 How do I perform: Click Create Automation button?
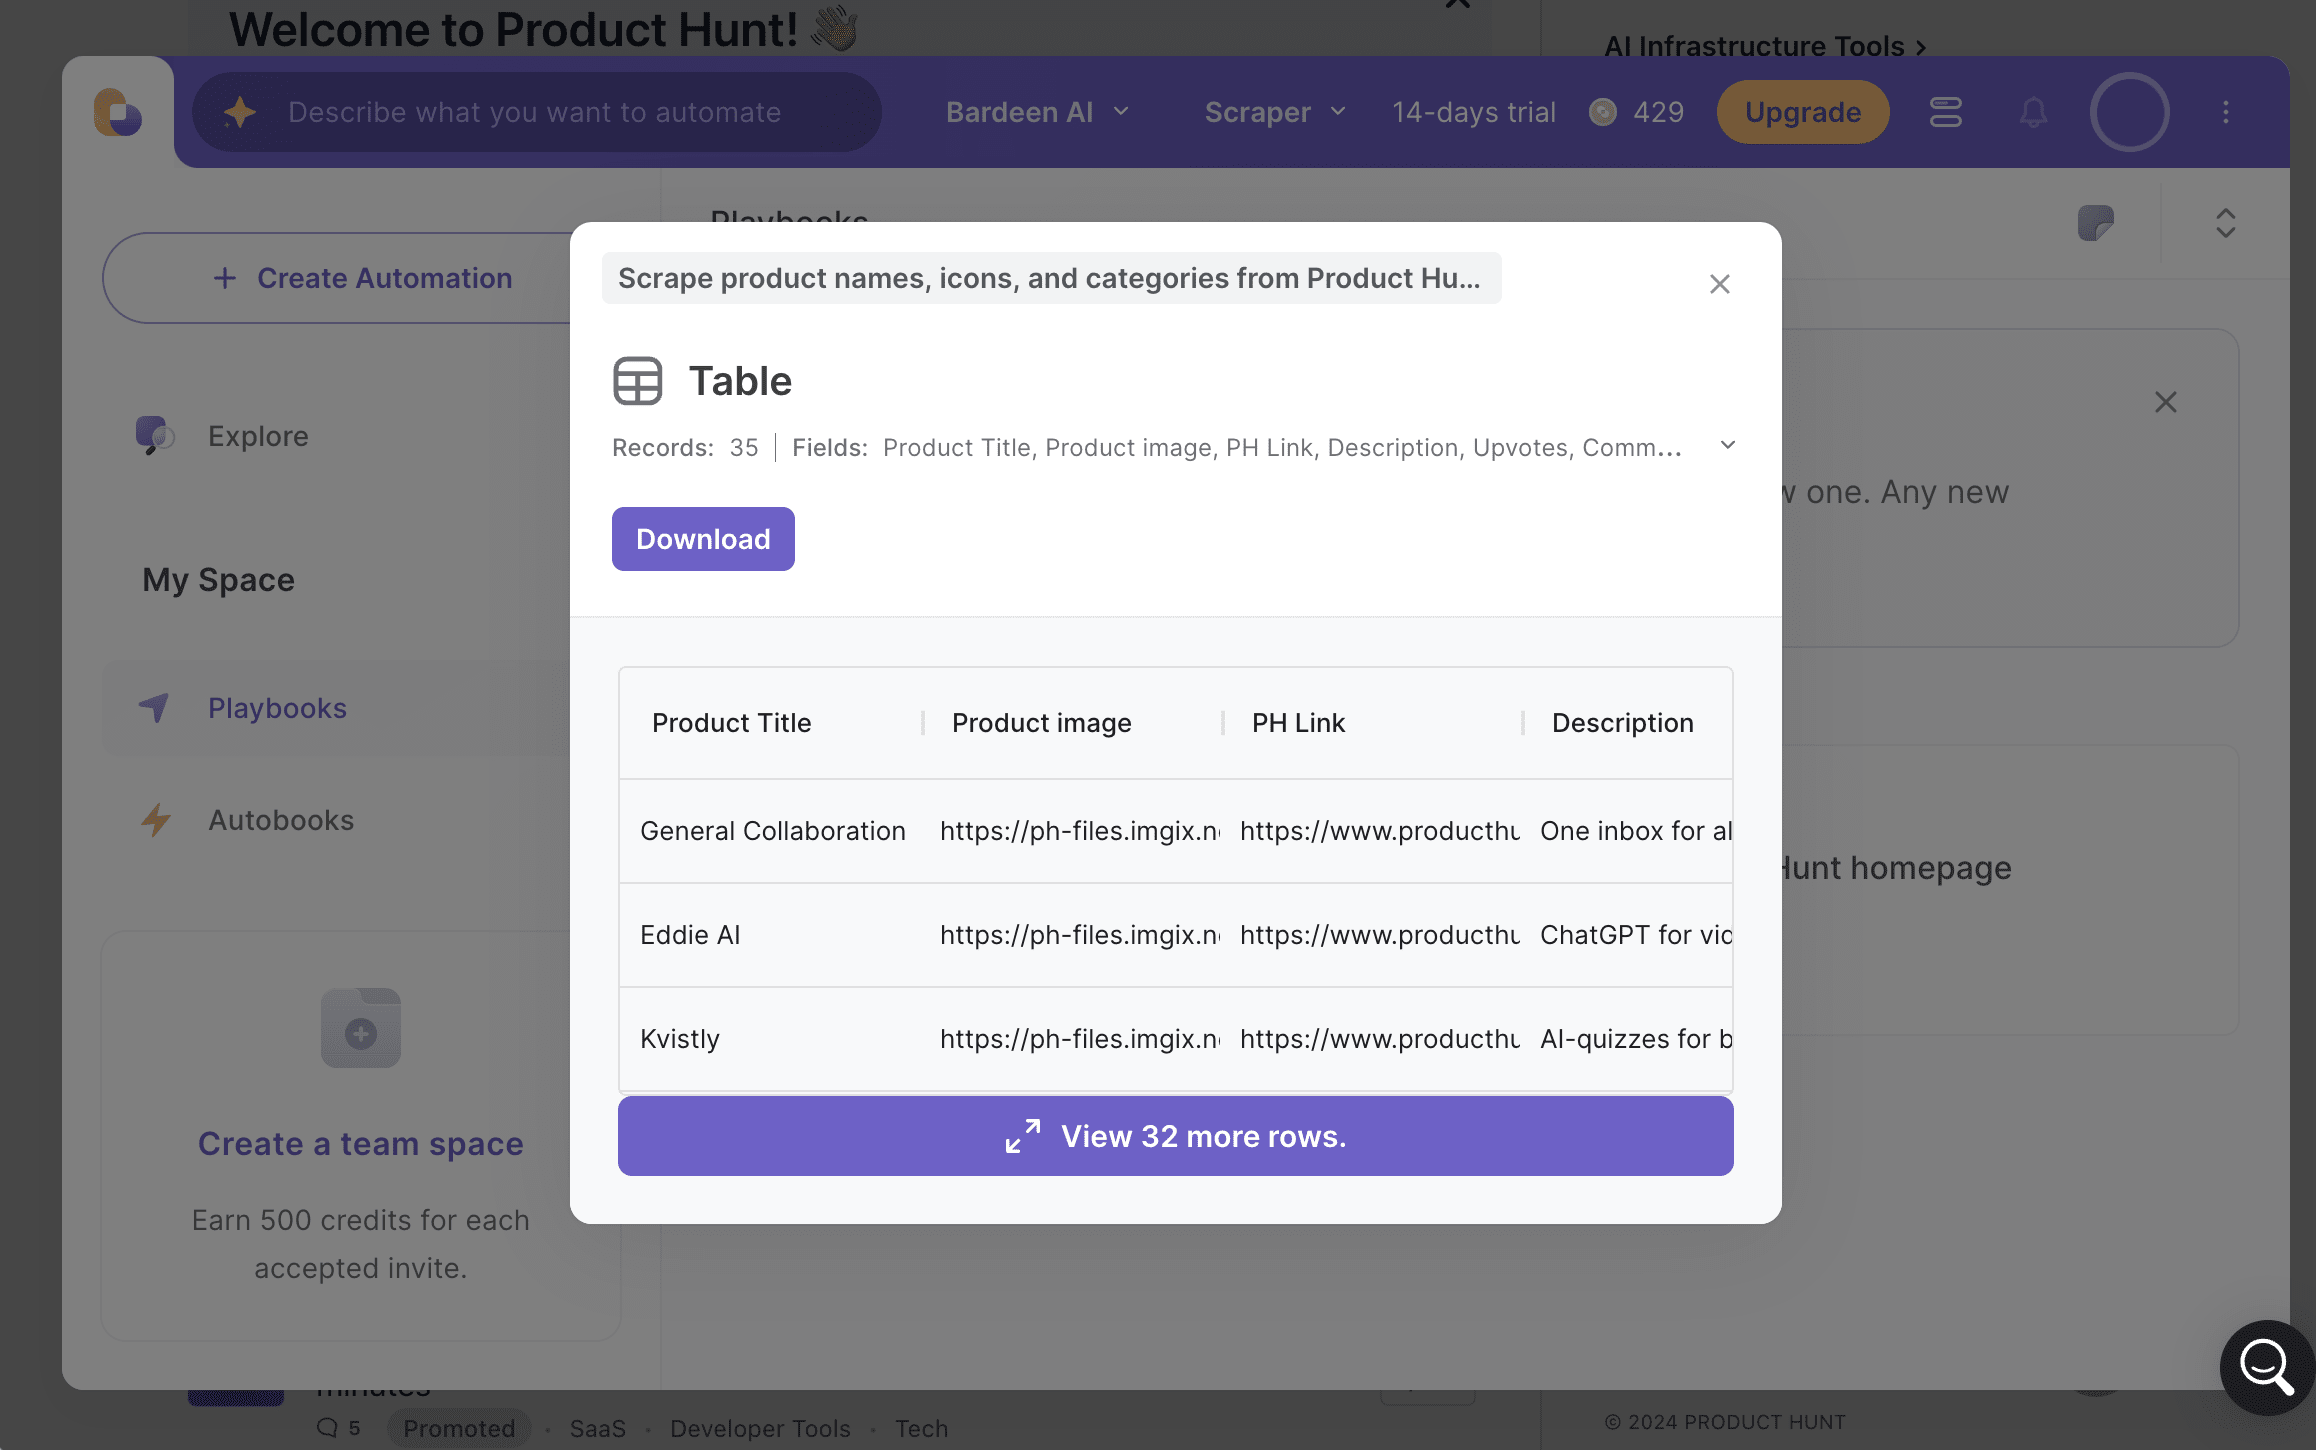click(x=362, y=278)
